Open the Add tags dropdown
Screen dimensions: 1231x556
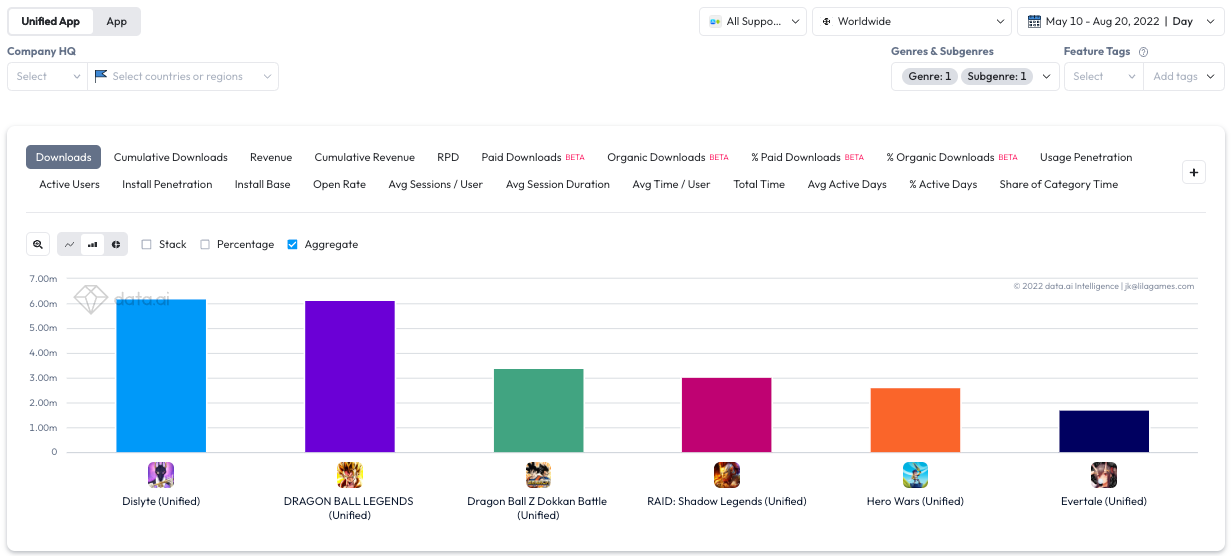[1184, 76]
